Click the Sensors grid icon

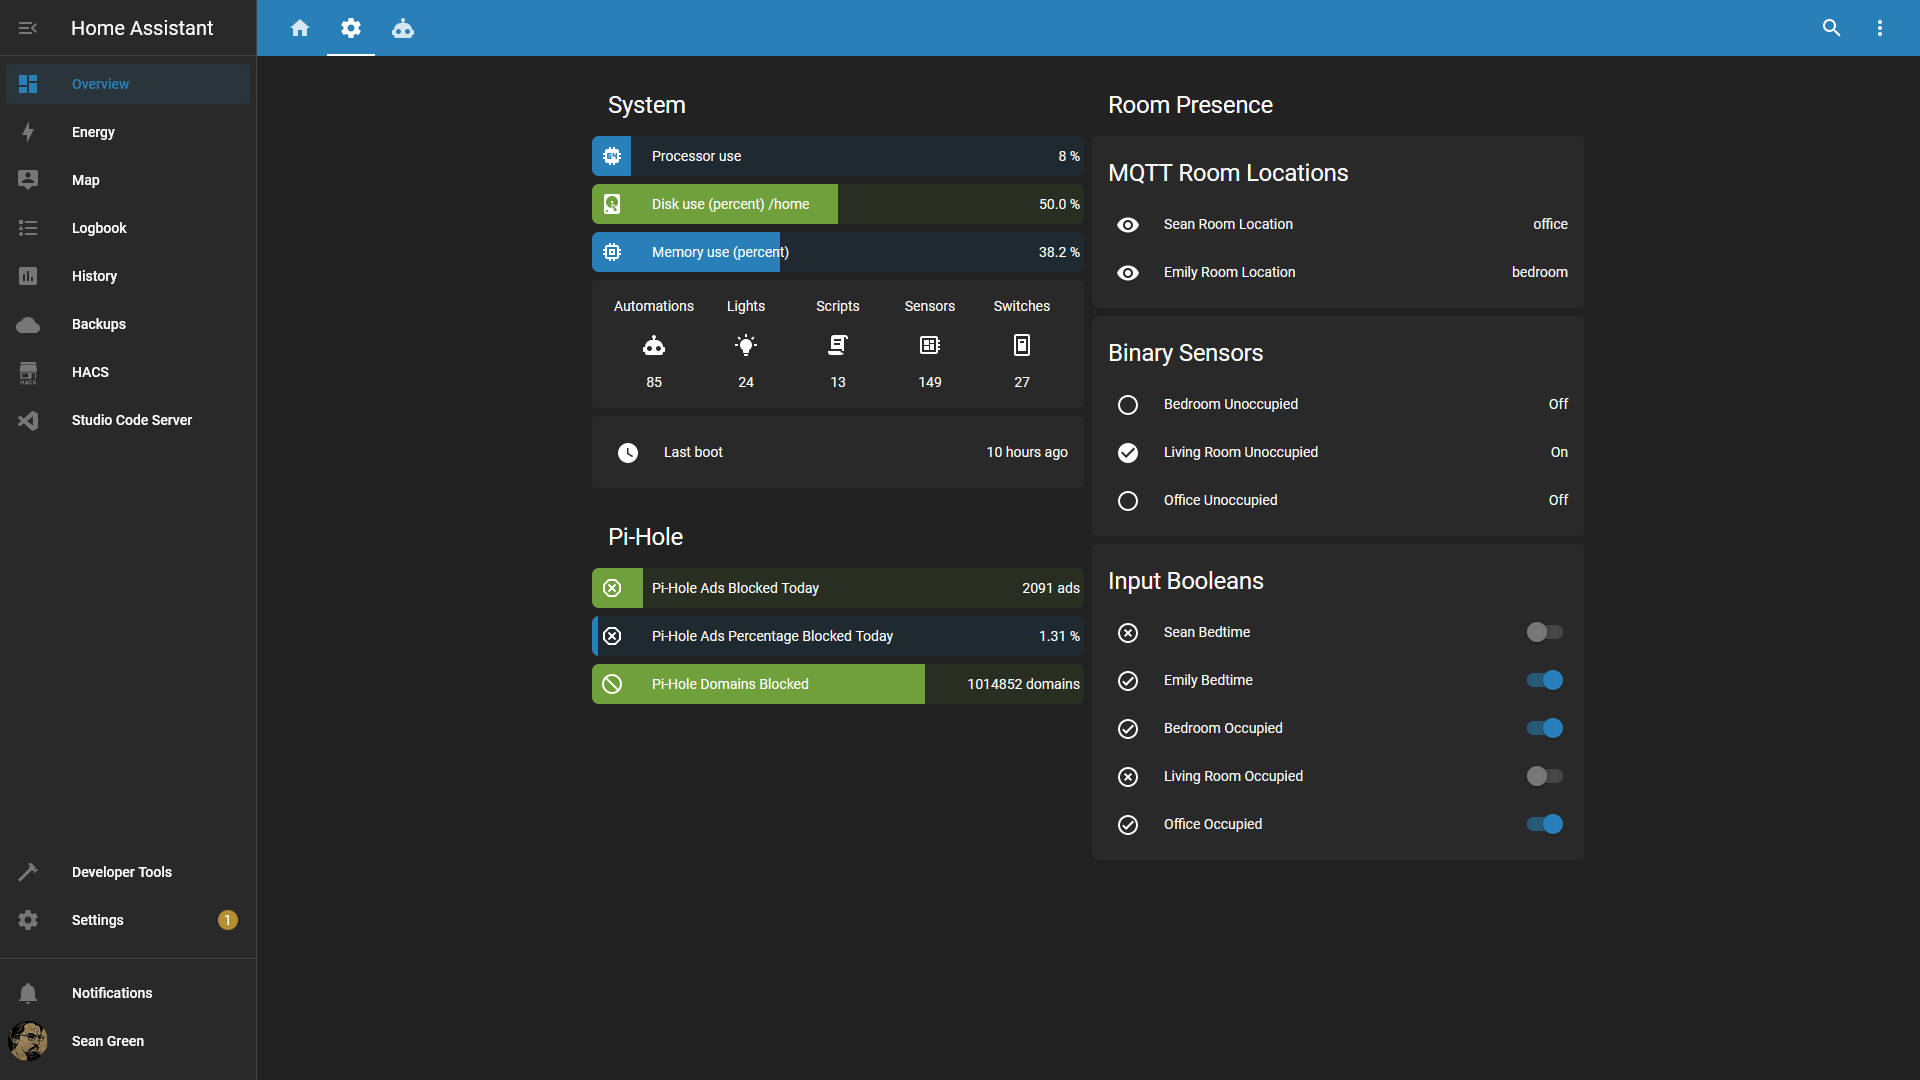(x=930, y=346)
